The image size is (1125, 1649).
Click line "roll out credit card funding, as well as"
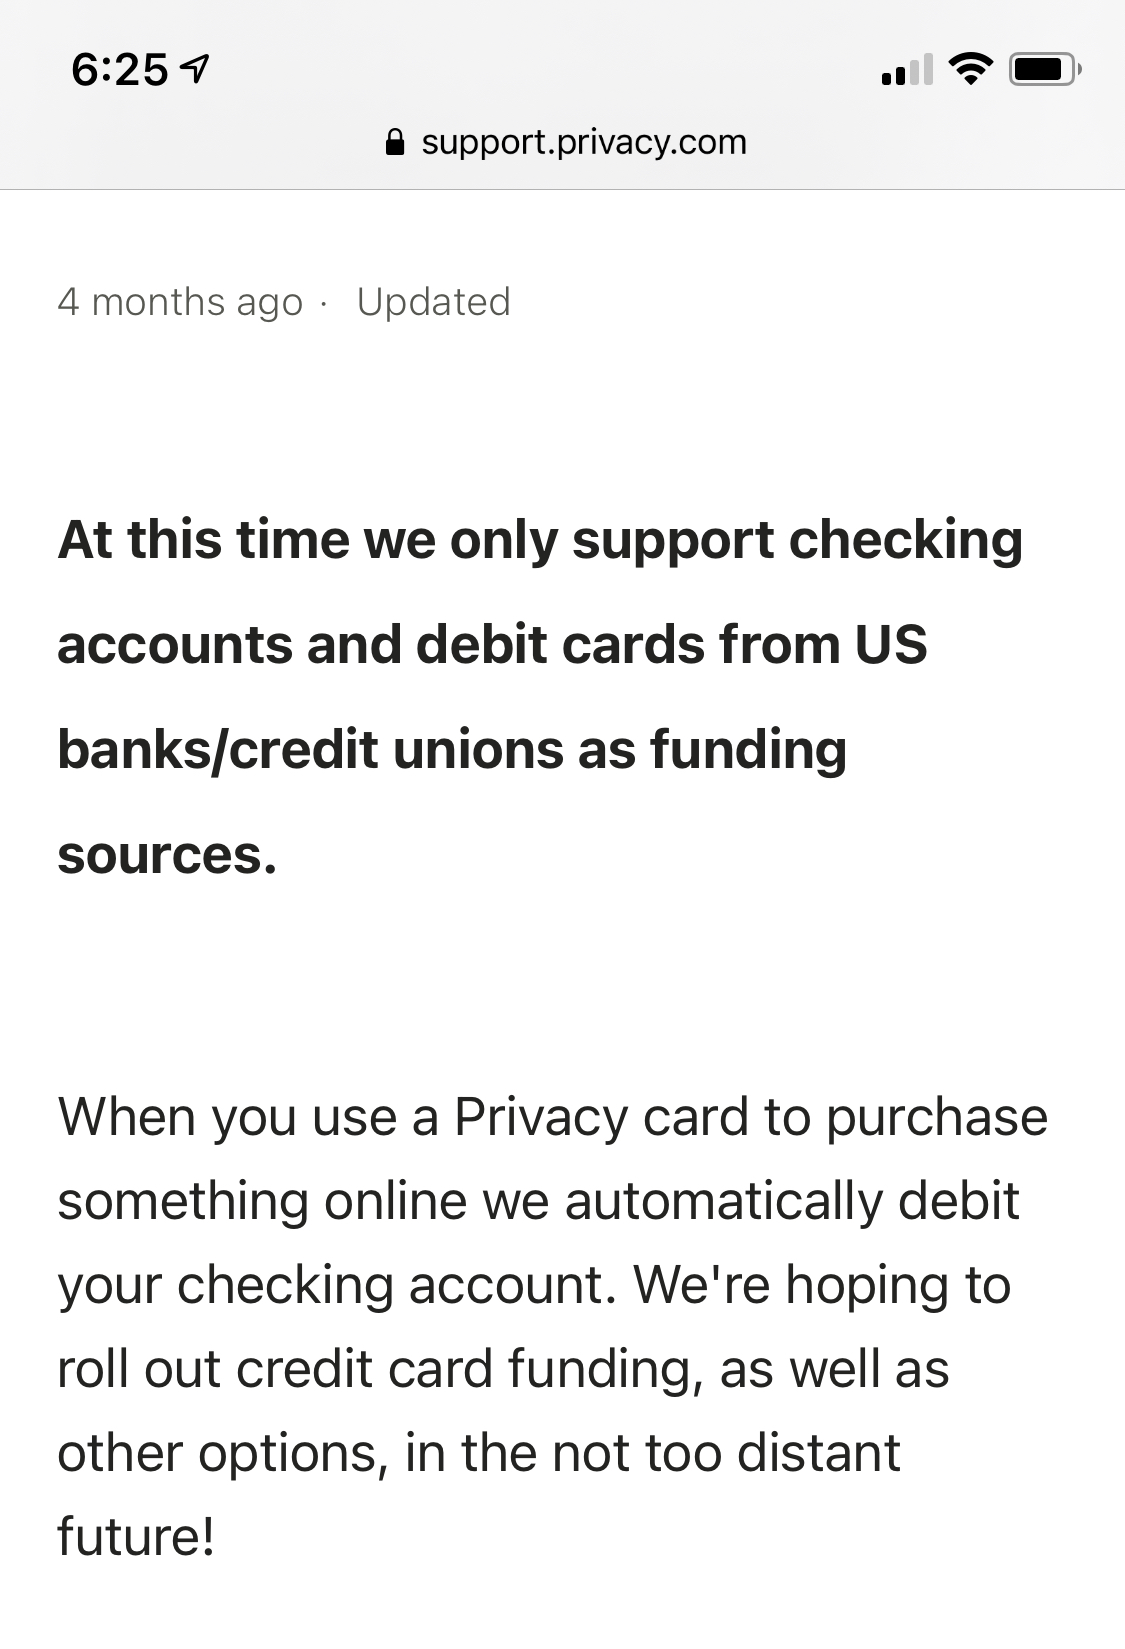coord(503,1369)
